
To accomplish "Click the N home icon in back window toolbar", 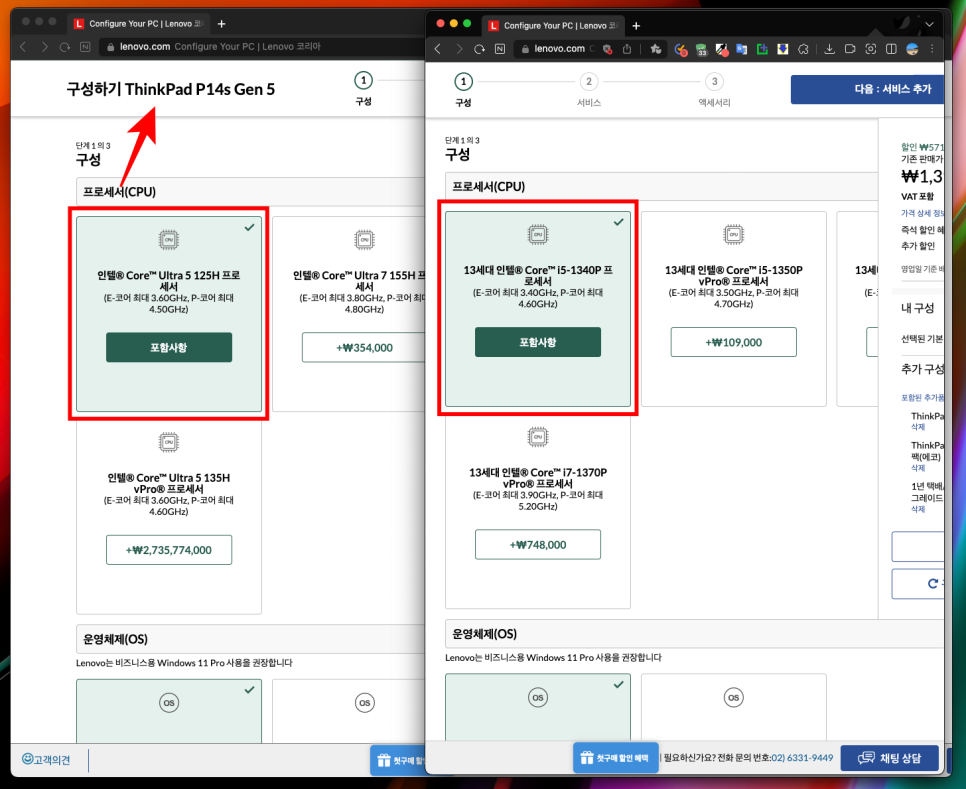I will click(85, 47).
